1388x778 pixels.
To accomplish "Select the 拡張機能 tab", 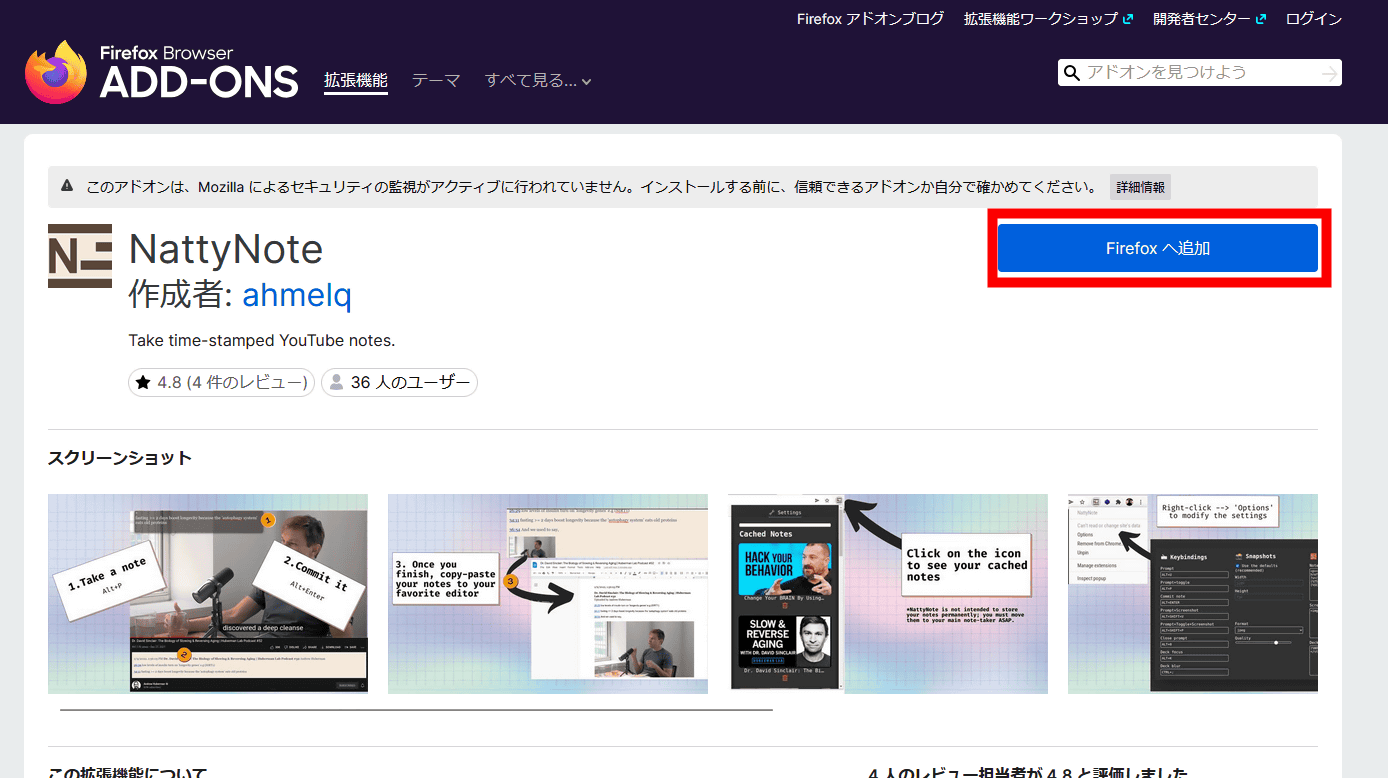I will pos(355,80).
